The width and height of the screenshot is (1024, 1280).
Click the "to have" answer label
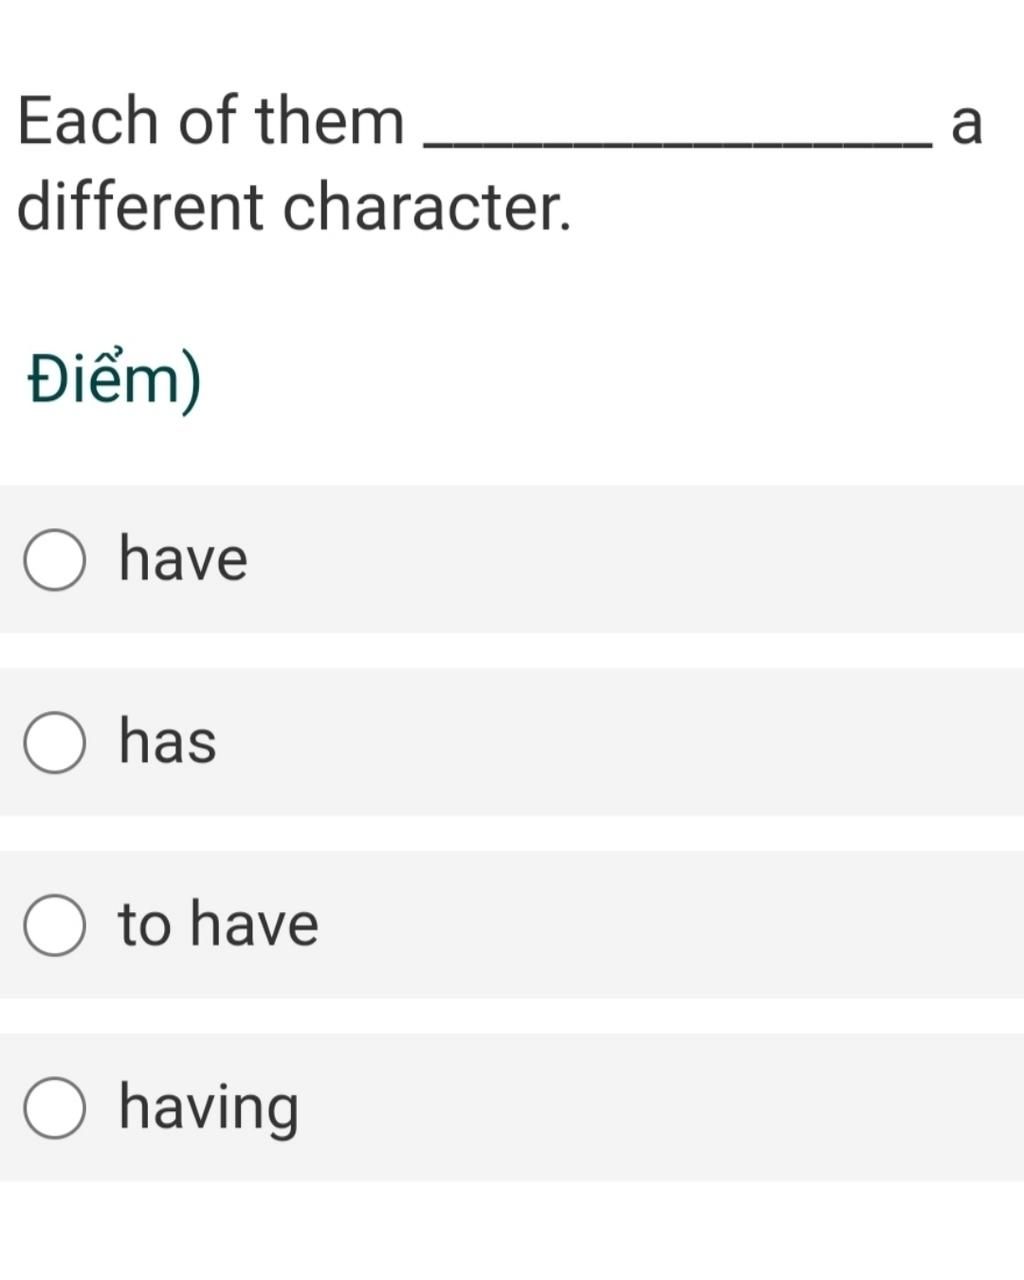pos(218,923)
